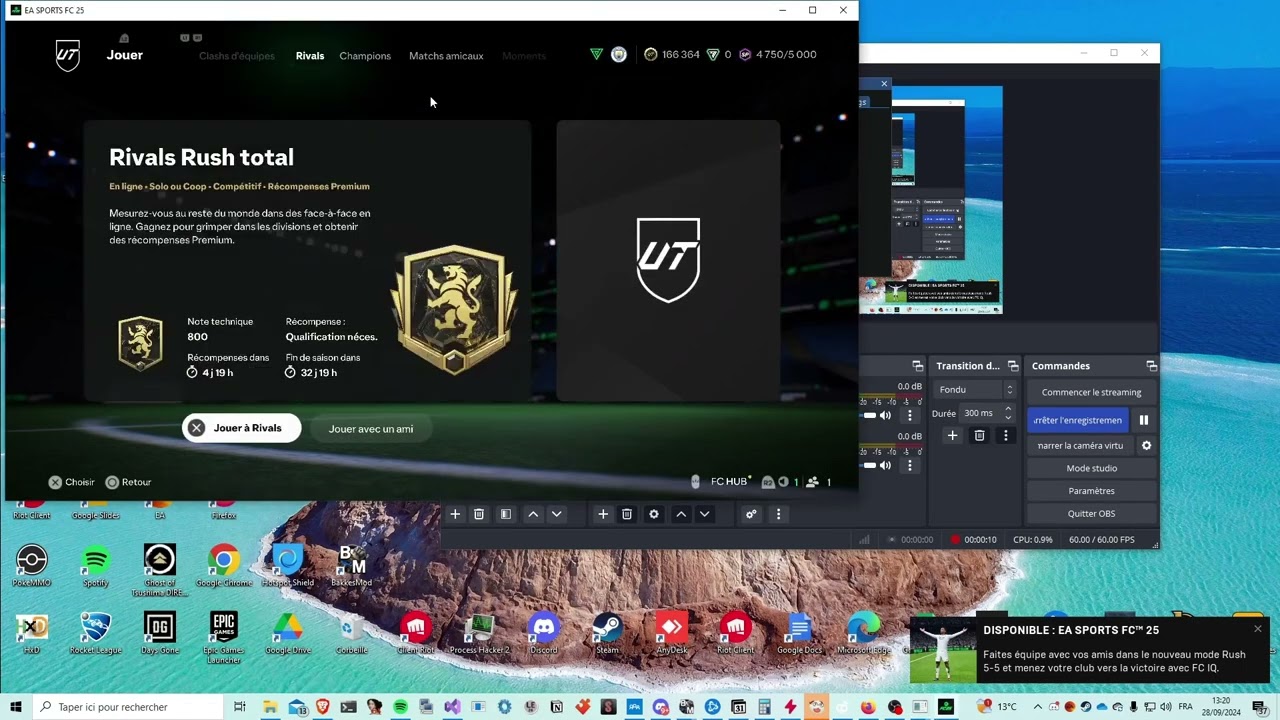Viewport: 1280px width, 720px height.
Task: Open second audio channel three-dot menu
Action: [x=909, y=465]
